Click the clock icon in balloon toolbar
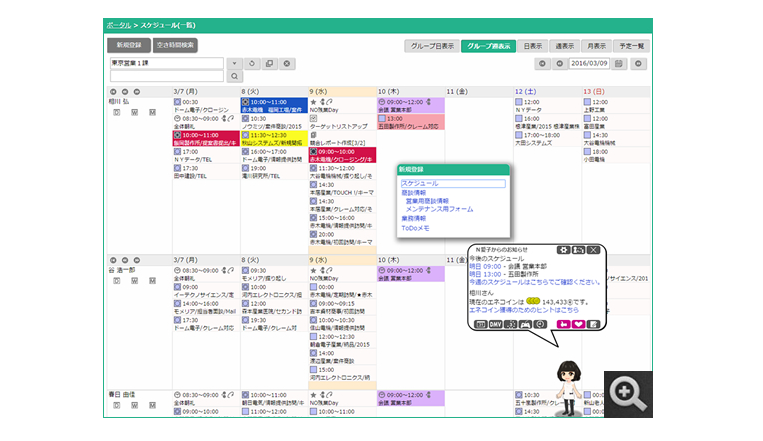Screen dimensions: 763x441 pos(540,324)
